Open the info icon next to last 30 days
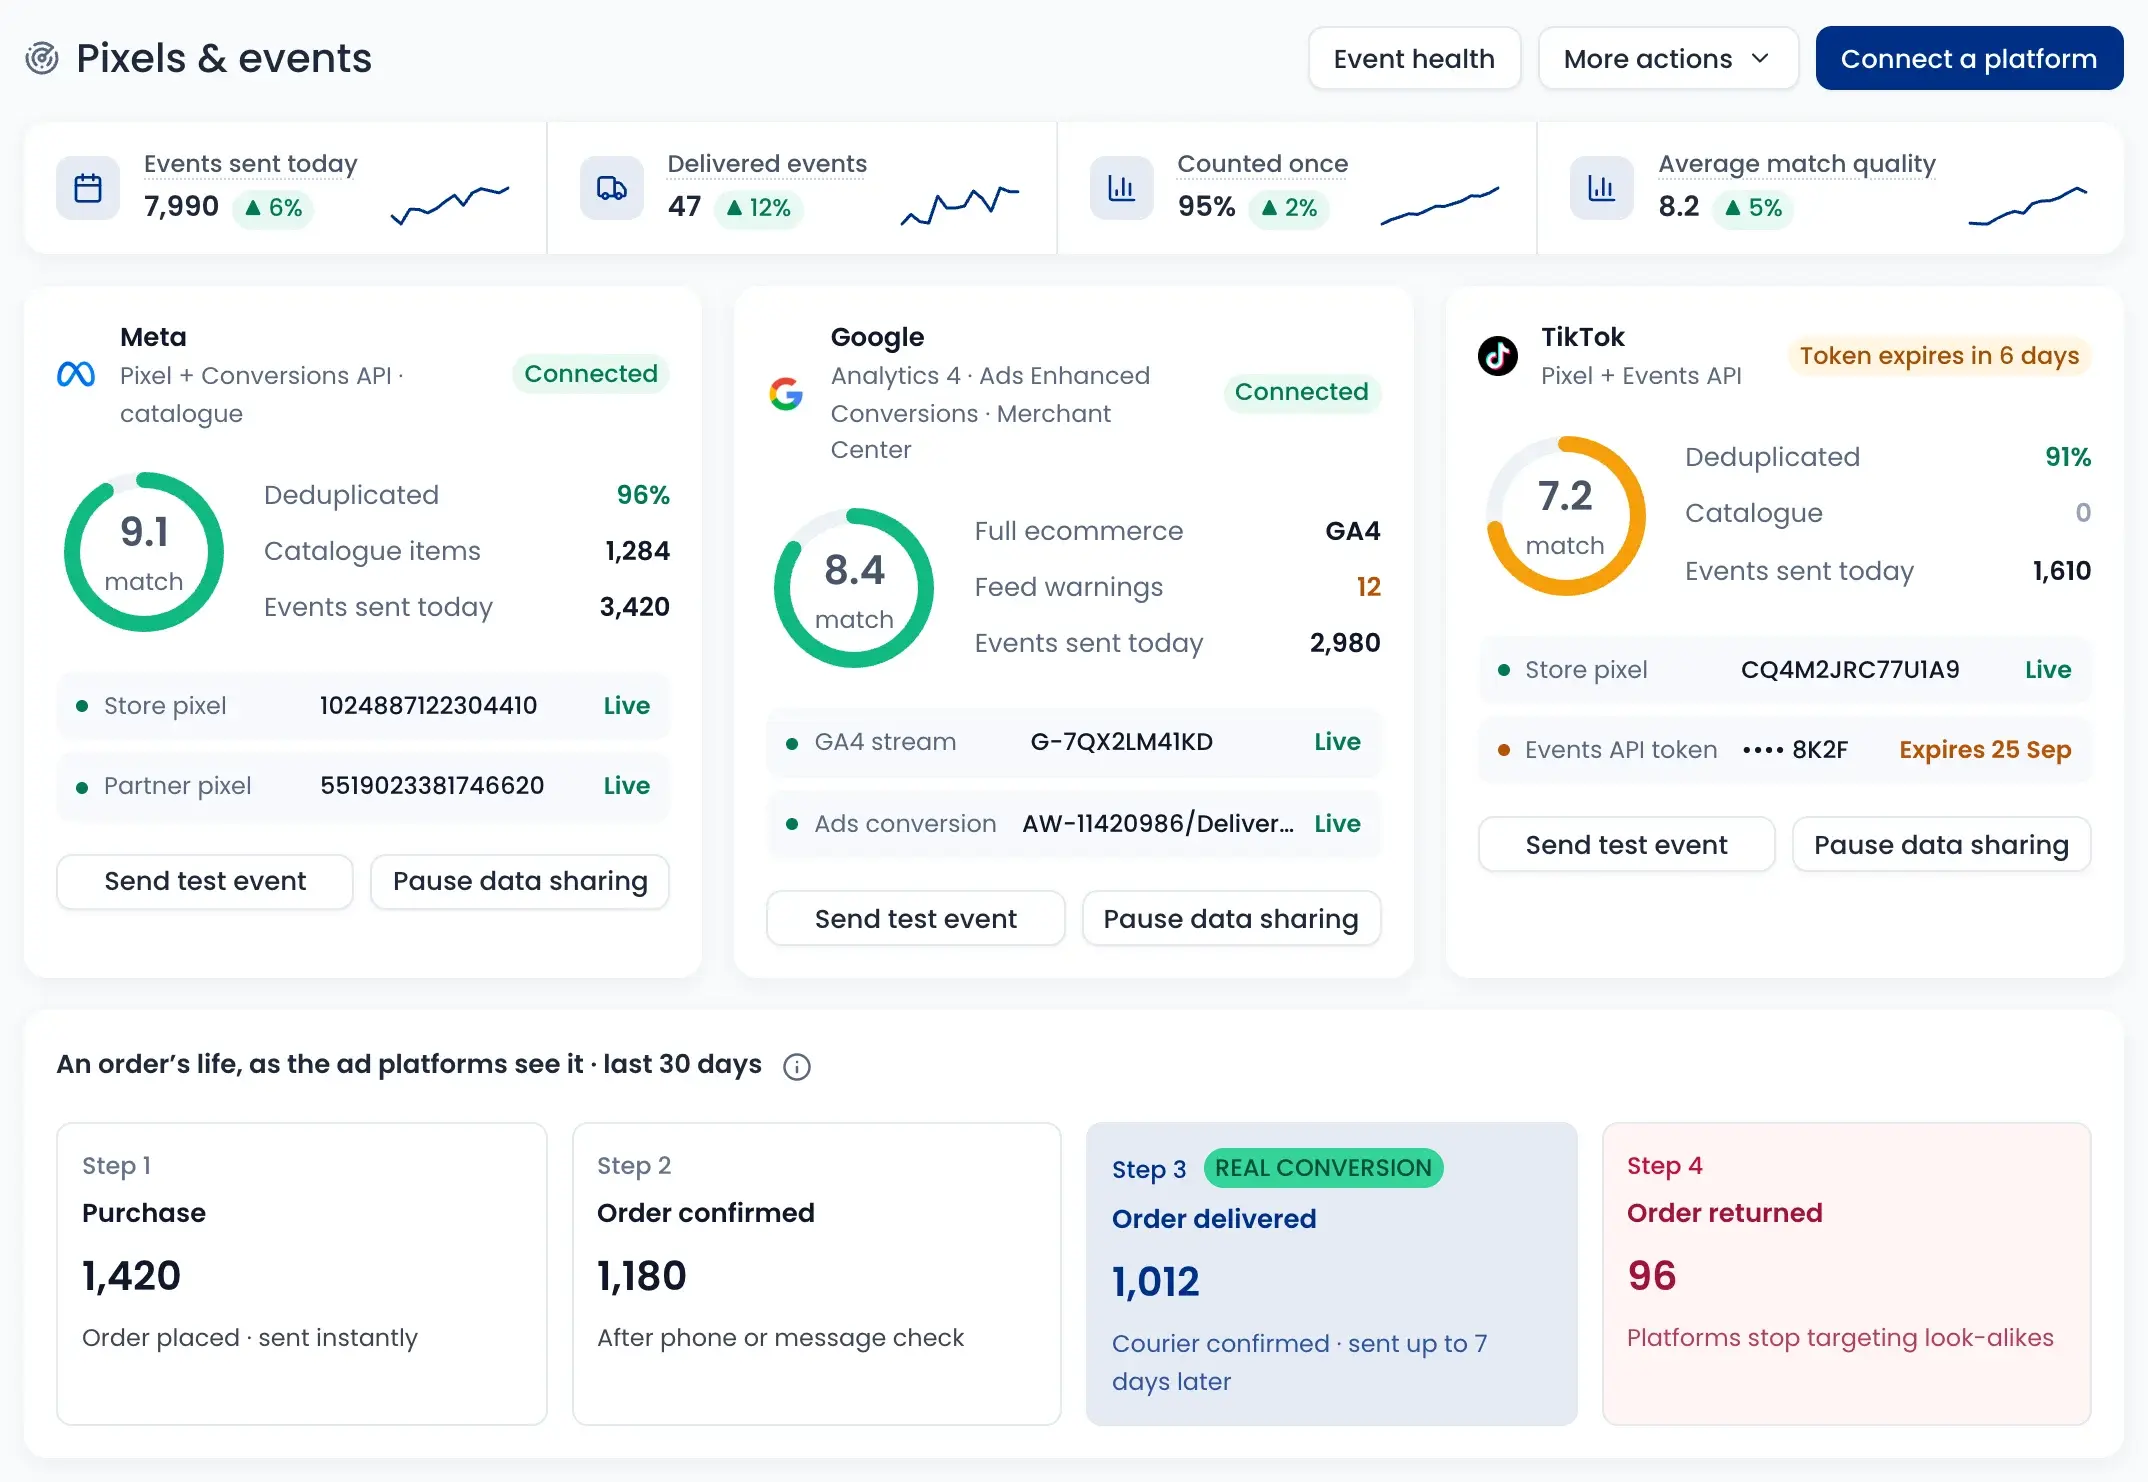Viewport: 2148px width, 1482px height. pos(797,1067)
